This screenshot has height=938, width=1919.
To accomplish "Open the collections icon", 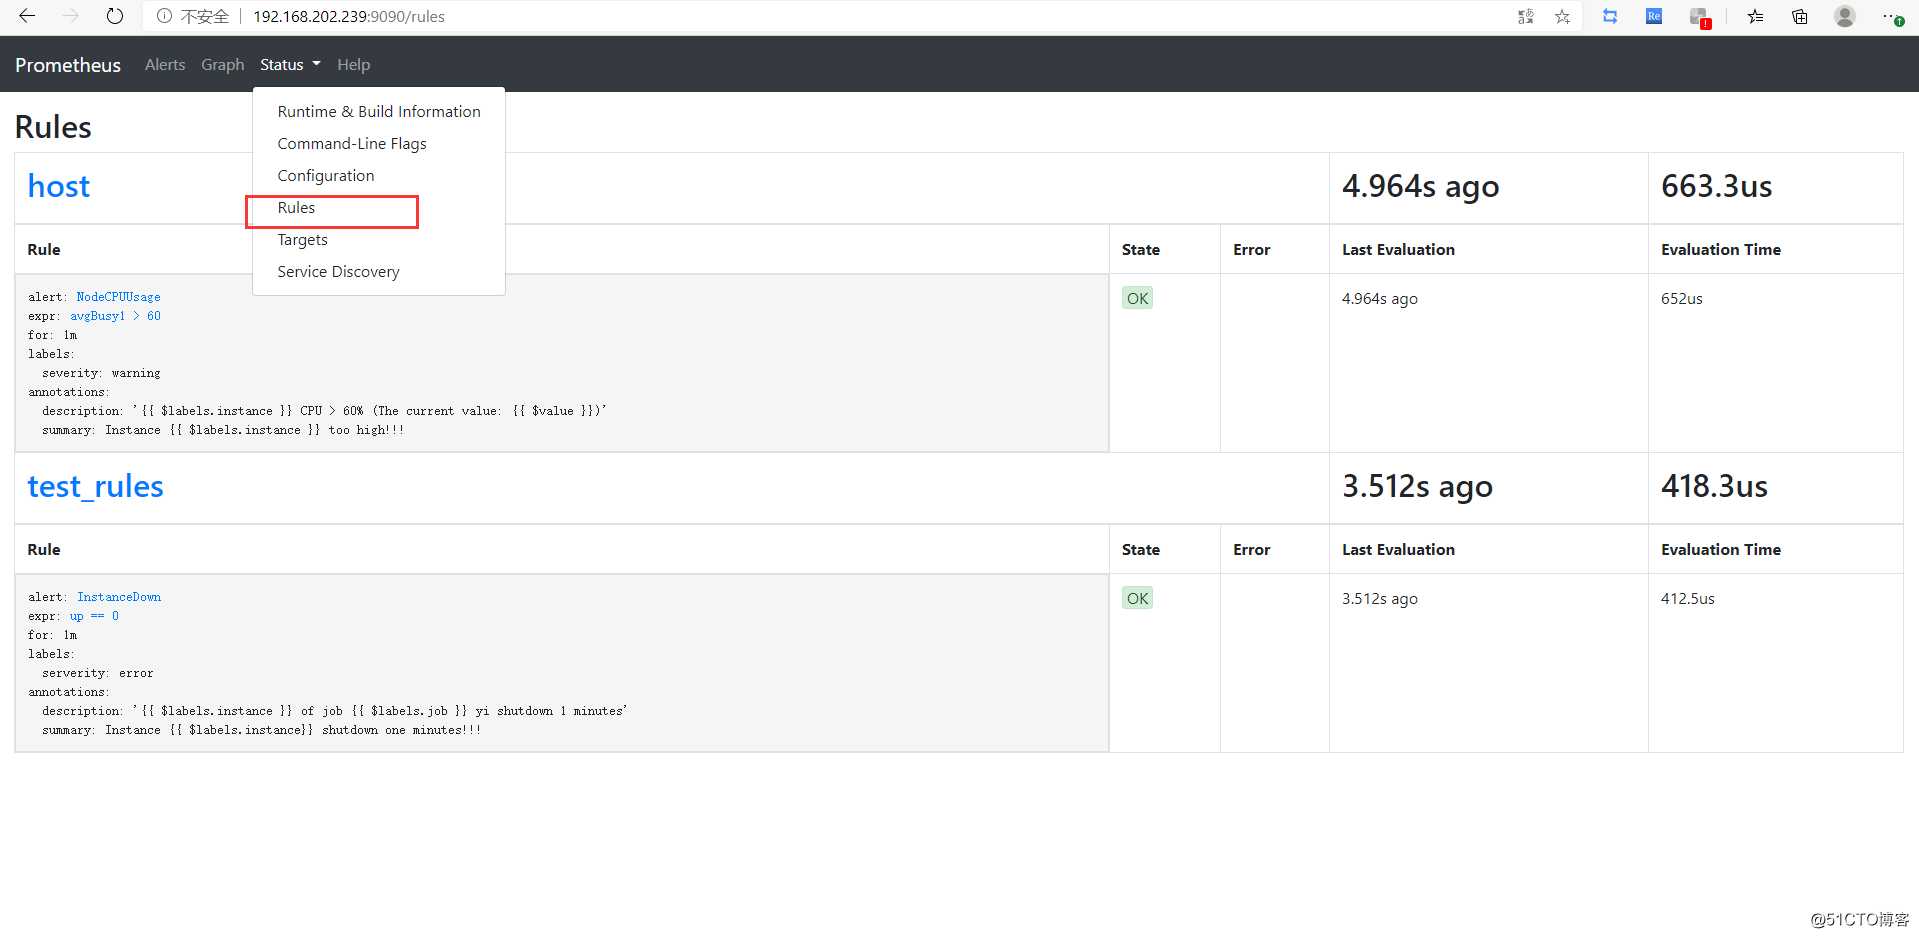I will point(1800,16).
